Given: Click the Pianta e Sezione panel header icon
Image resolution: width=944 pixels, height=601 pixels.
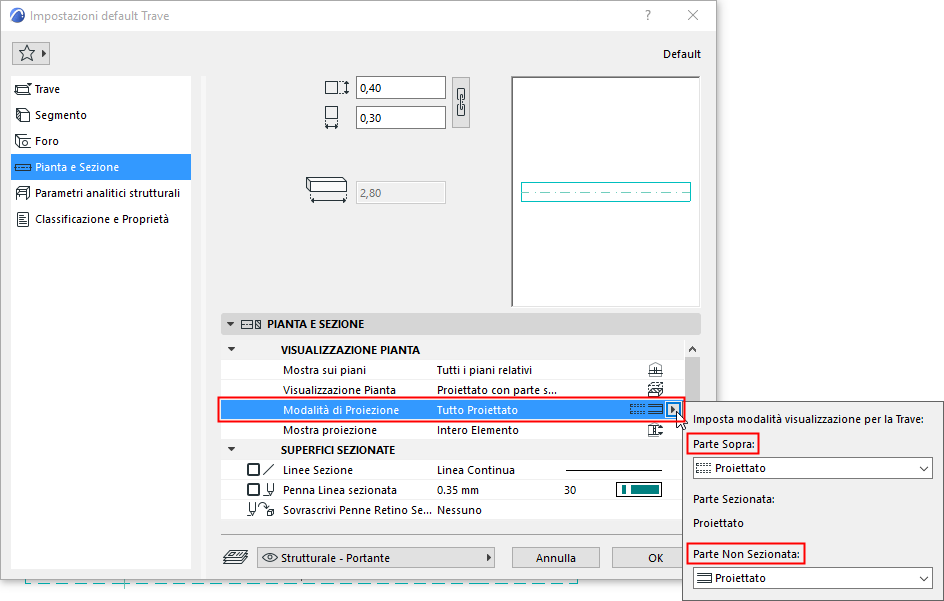Looking at the screenshot, I should tap(250, 324).
